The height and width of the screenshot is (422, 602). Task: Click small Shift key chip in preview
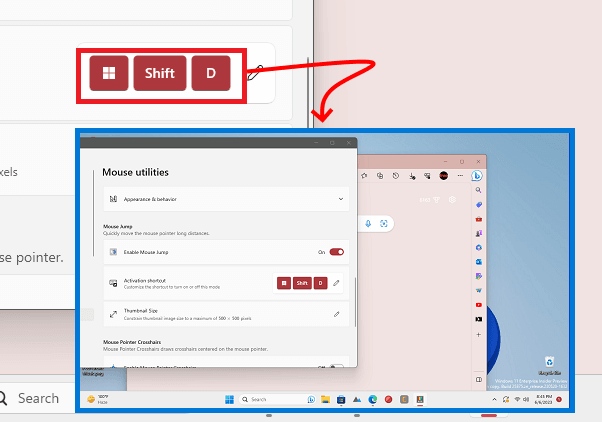pos(302,283)
